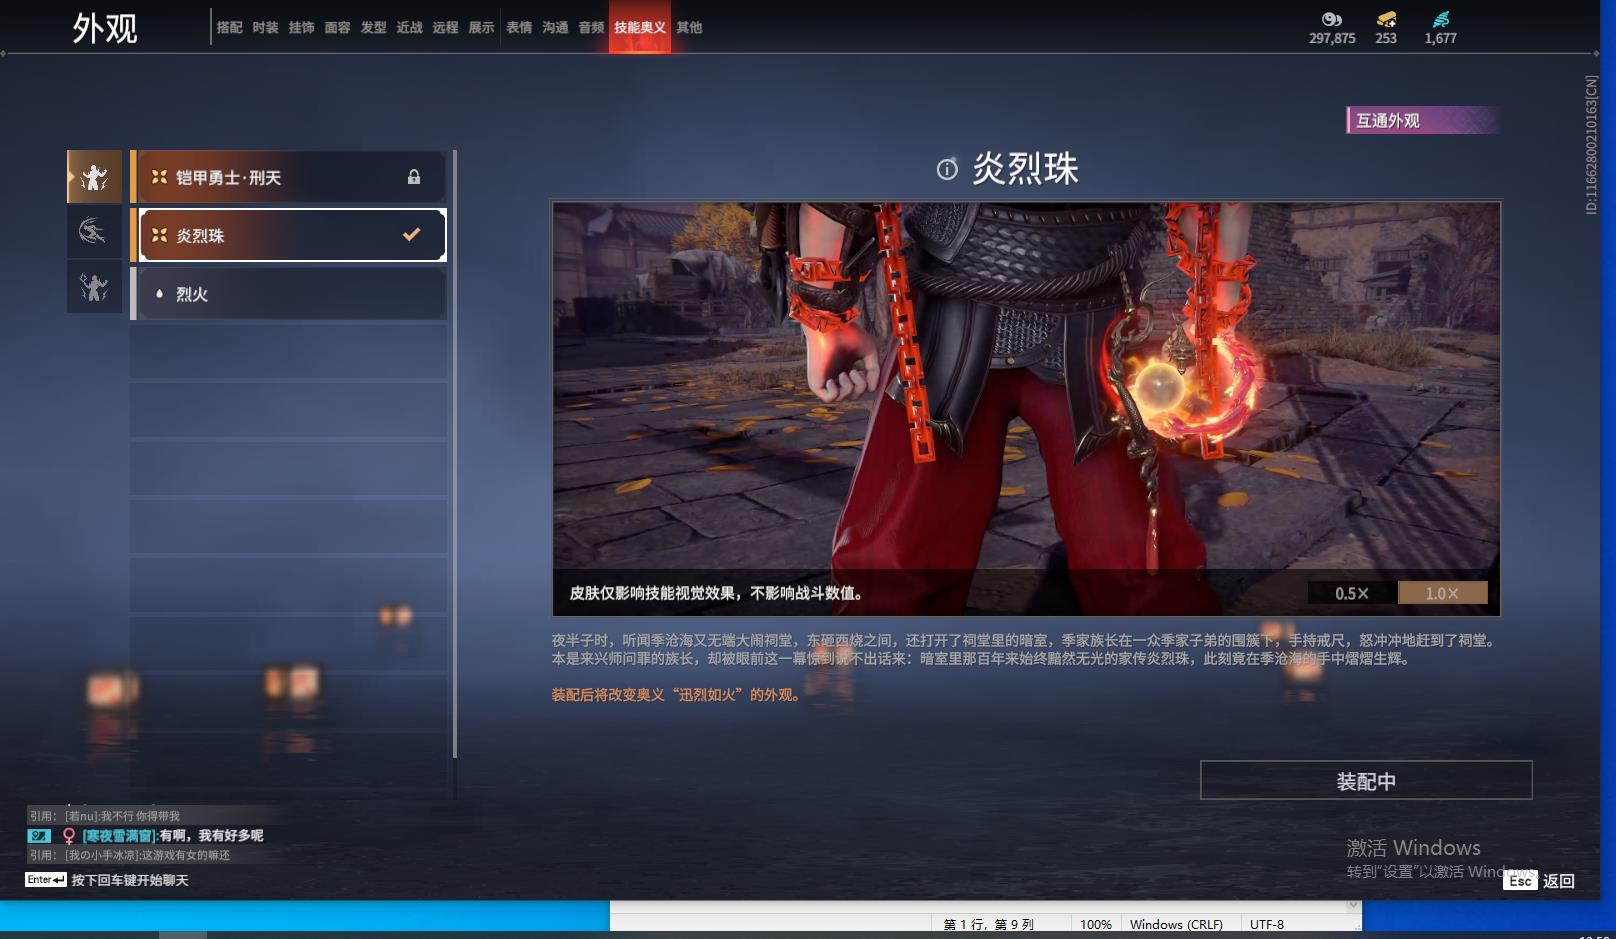Open the 近战 tab
The image size is (1616, 939).
point(409,27)
